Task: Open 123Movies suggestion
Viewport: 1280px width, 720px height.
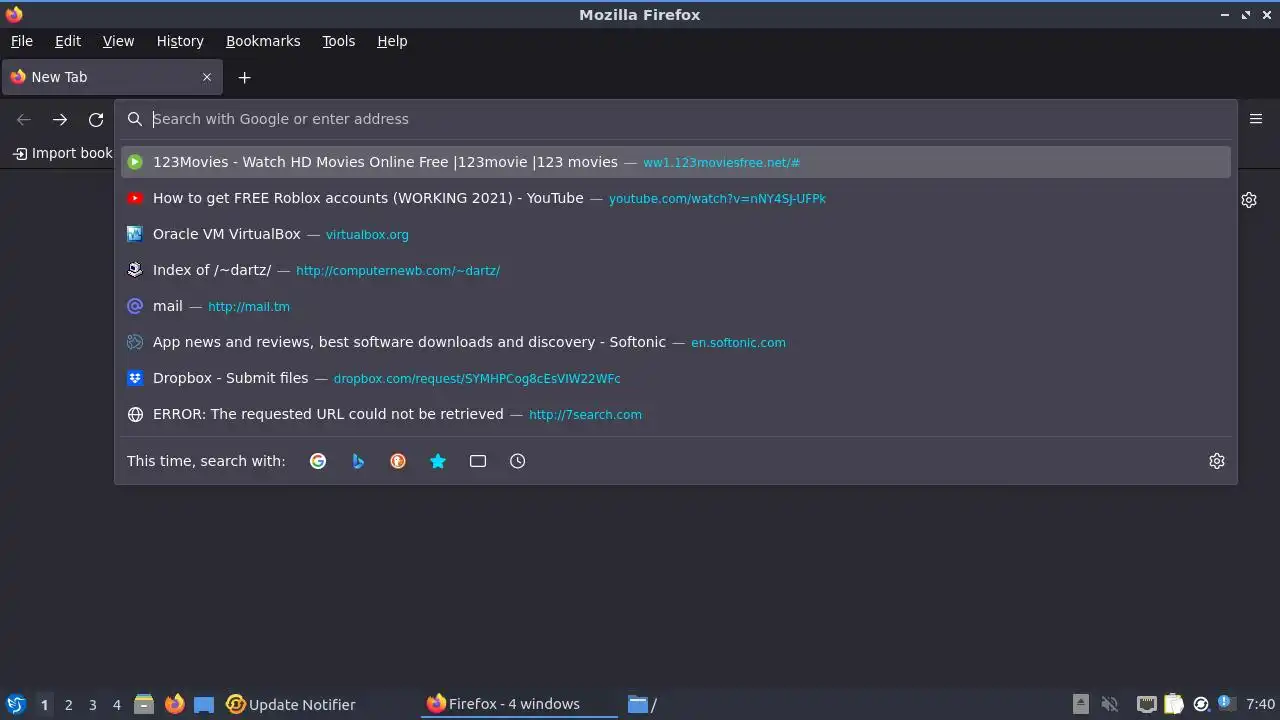Action: [676, 162]
